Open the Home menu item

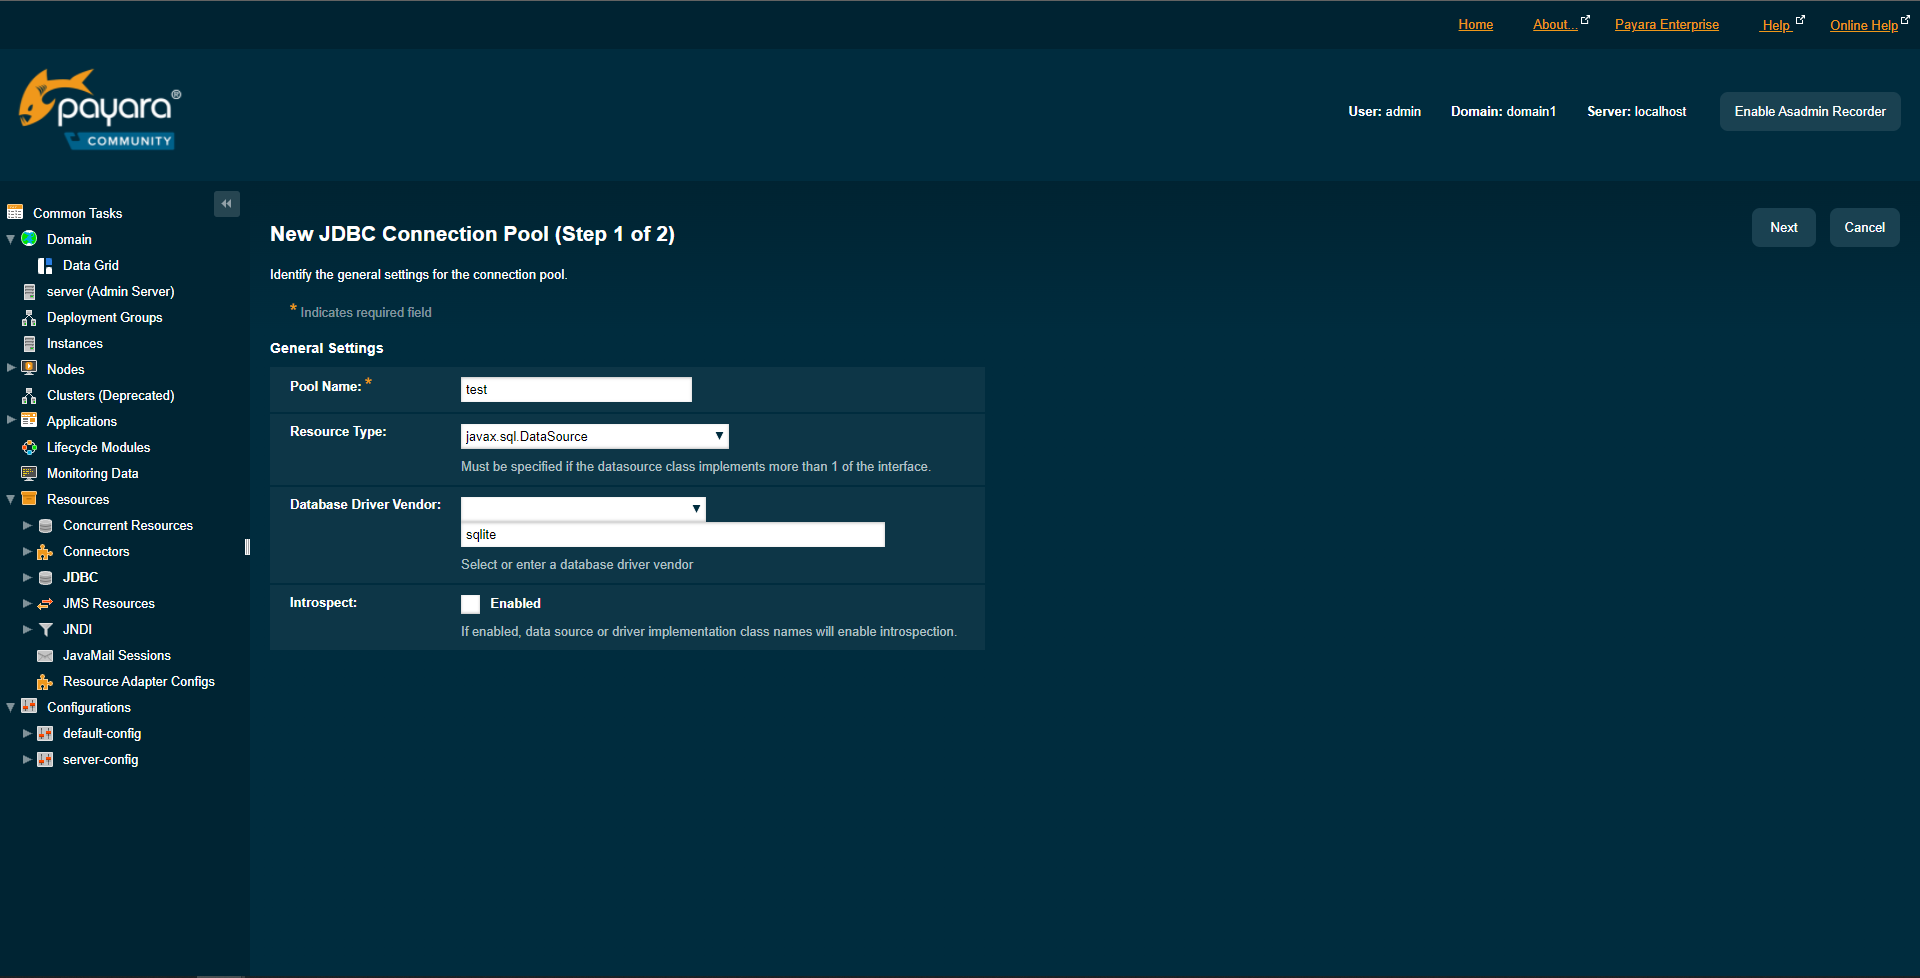click(1475, 24)
